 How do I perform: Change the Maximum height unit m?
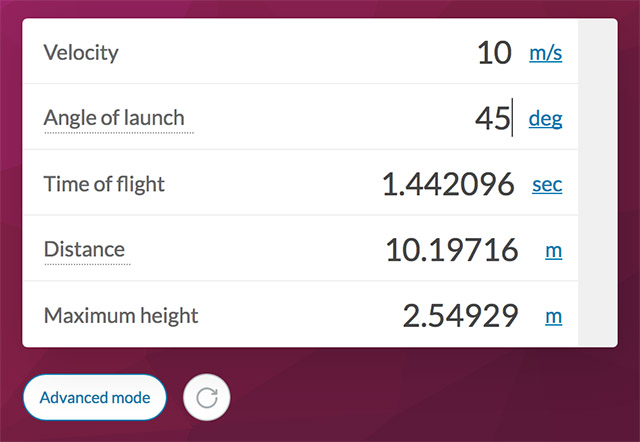[x=553, y=316]
